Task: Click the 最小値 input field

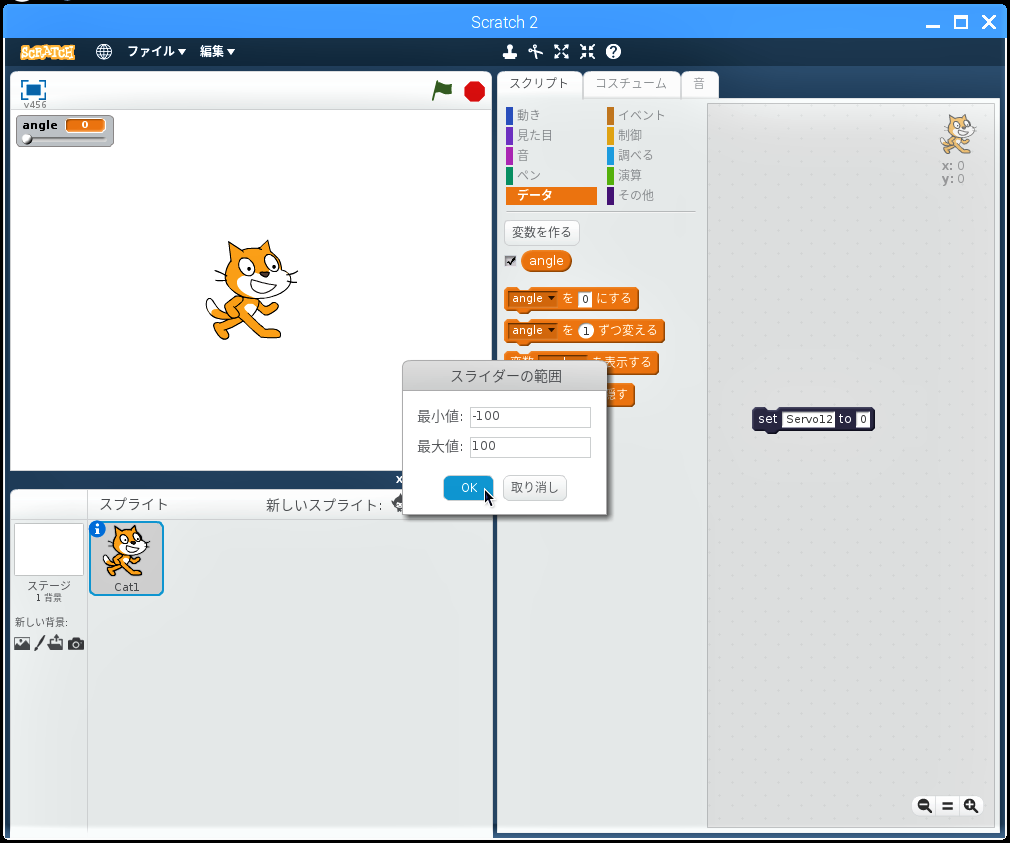Action: [530, 417]
